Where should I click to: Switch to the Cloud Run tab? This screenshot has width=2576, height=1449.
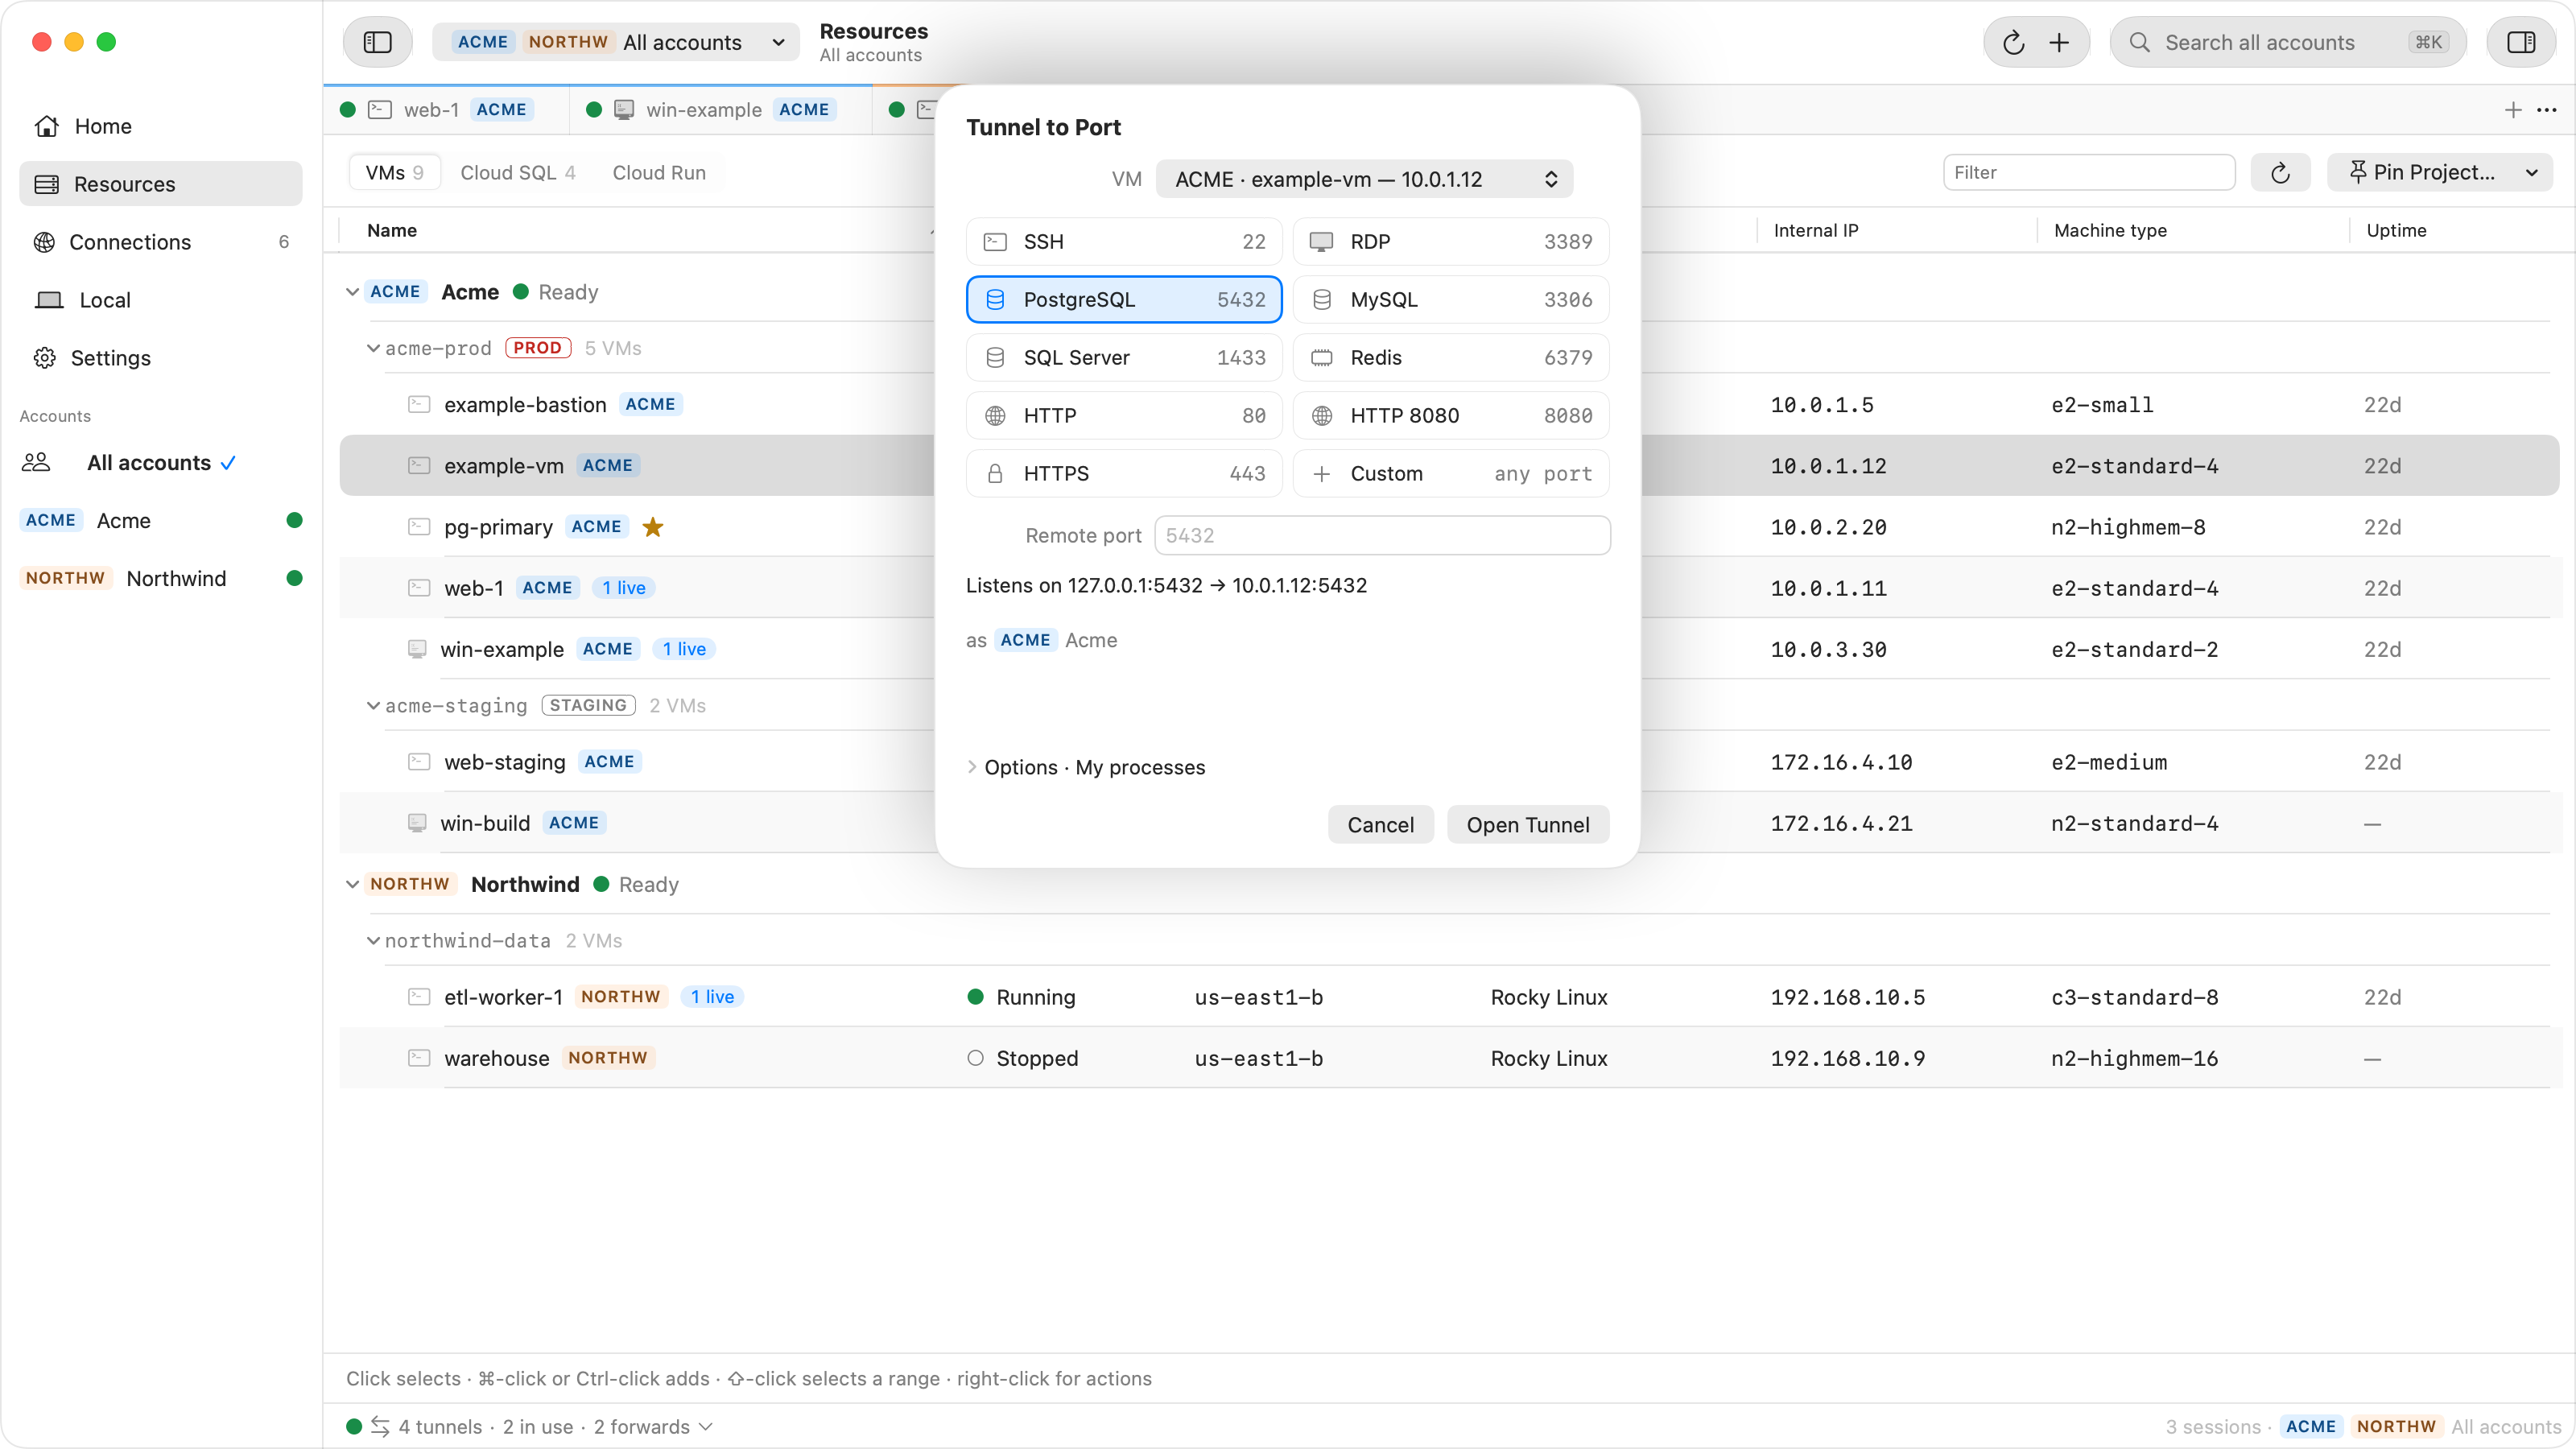click(x=659, y=173)
